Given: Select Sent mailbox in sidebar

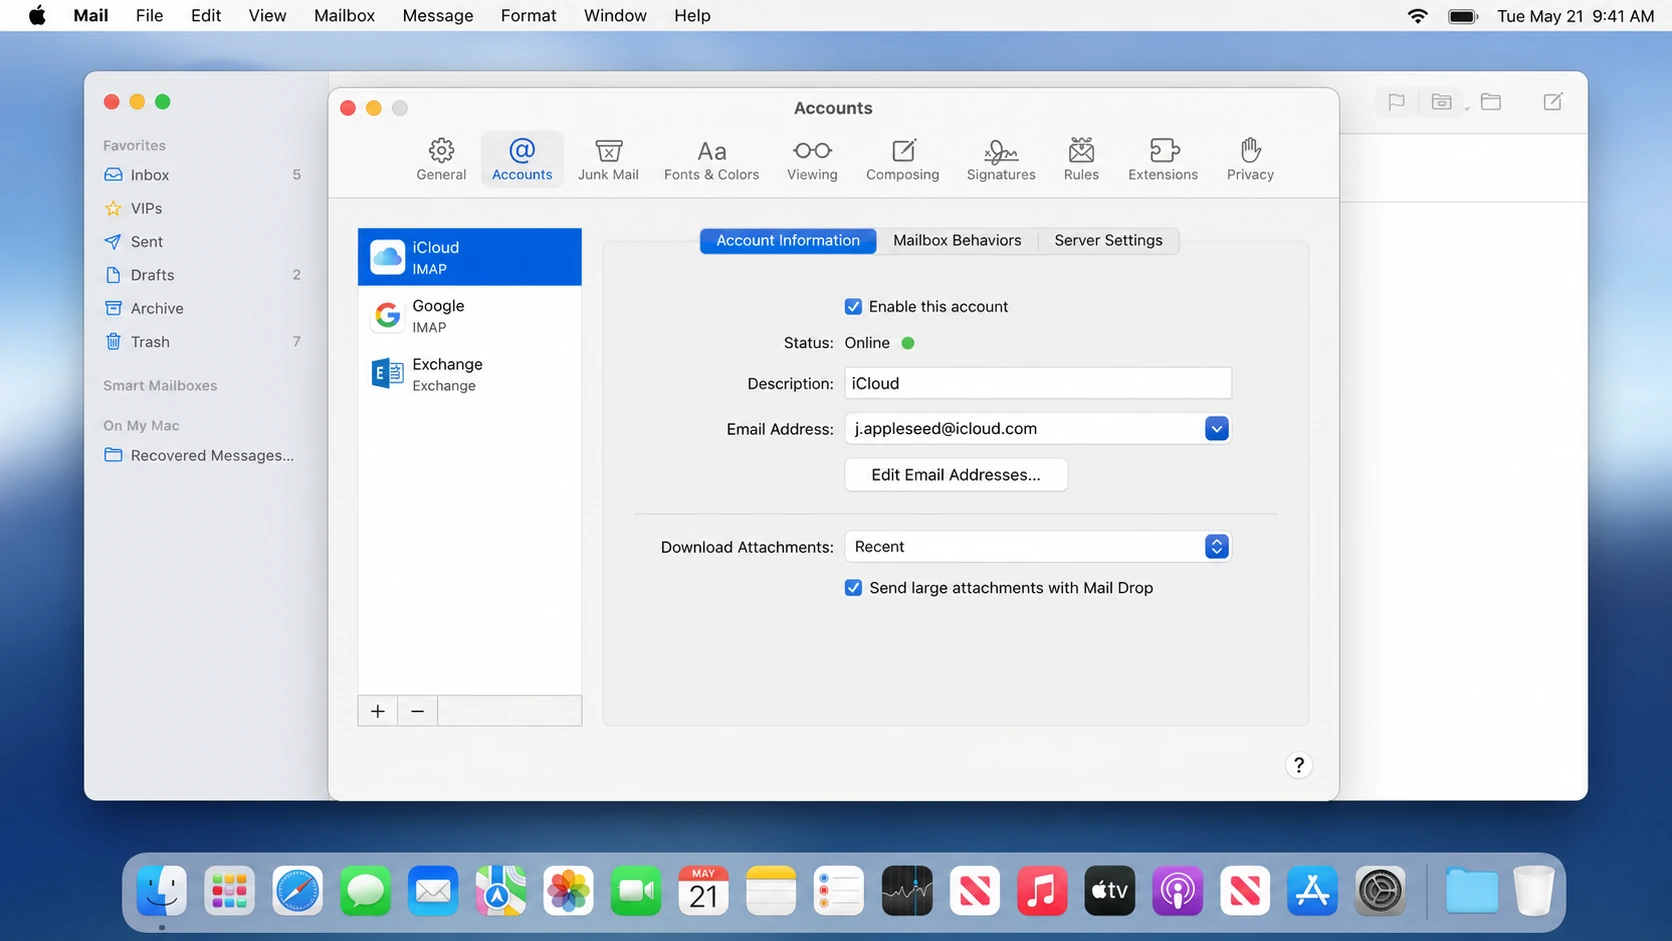Looking at the screenshot, I should tap(202, 242).
